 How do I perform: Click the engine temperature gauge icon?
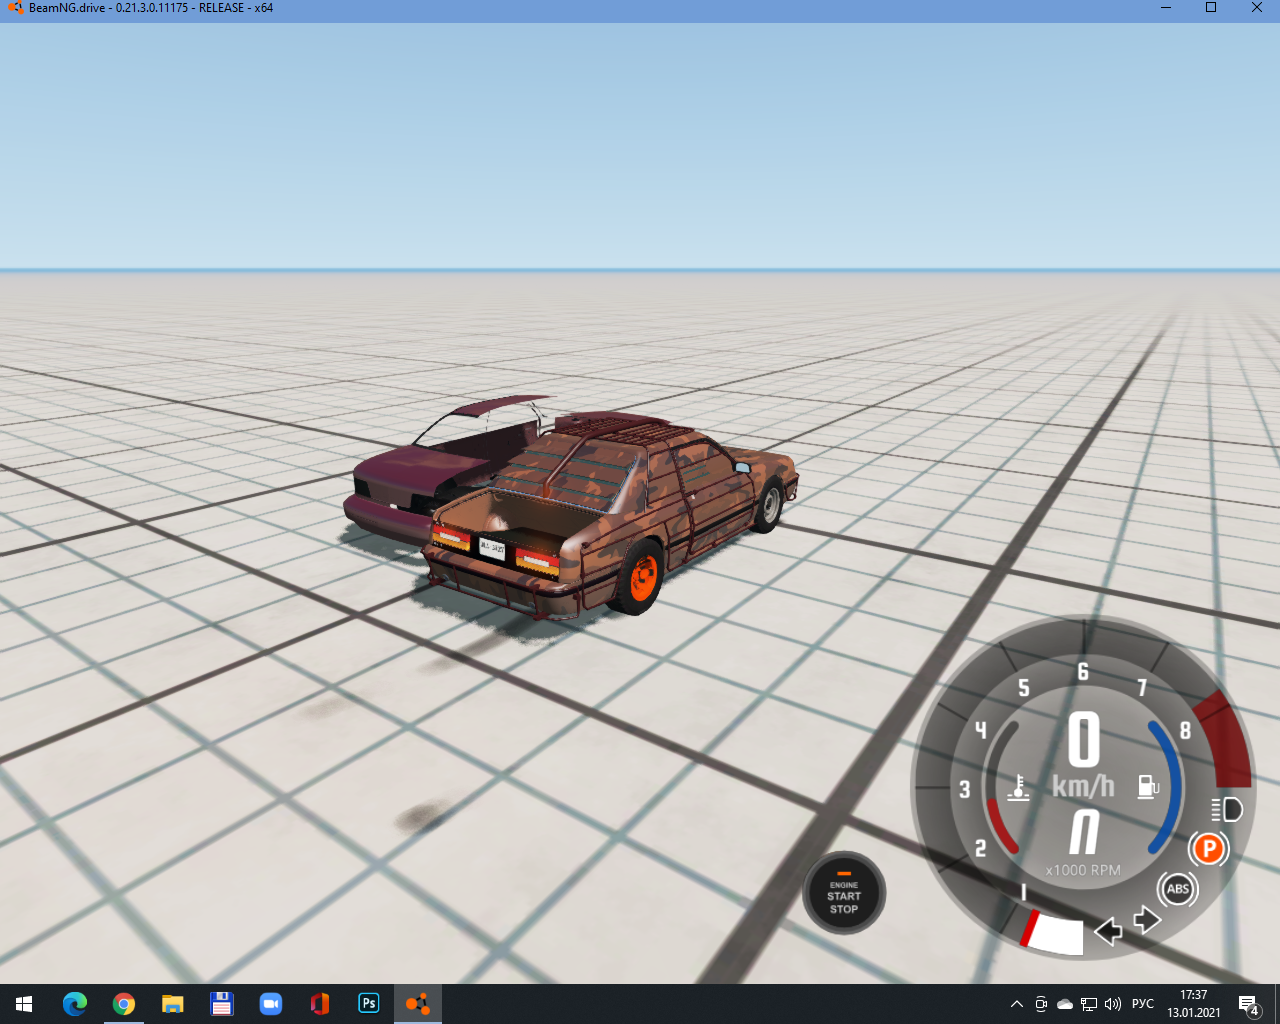pyautogui.click(x=1018, y=788)
